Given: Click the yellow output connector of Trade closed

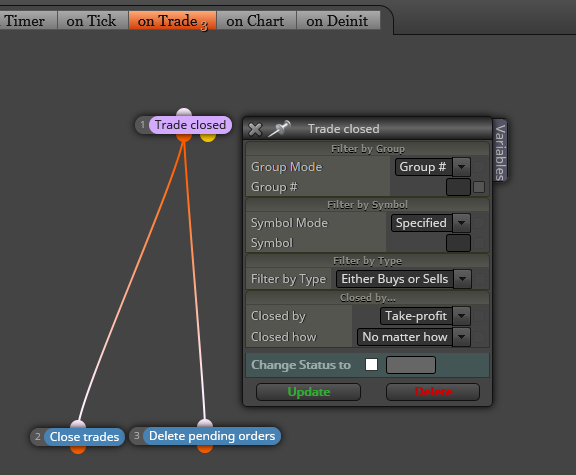Looking at the screenshot, I should coord(208,137).
